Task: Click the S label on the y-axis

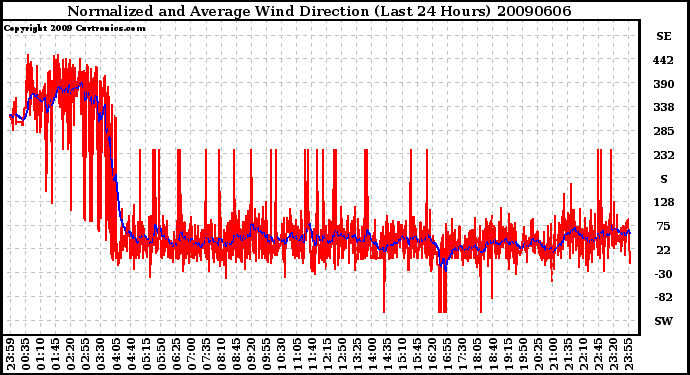Action: point(664,179)
